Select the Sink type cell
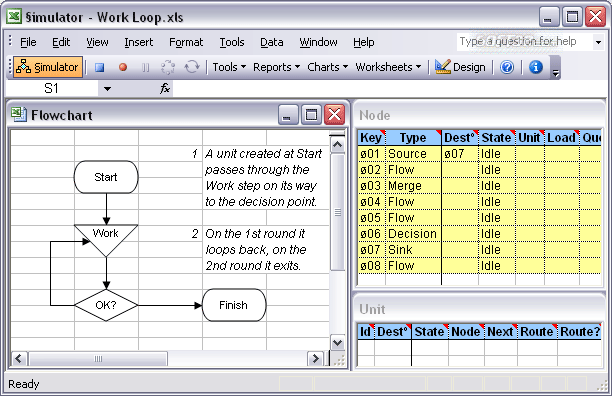 point(413,250)
